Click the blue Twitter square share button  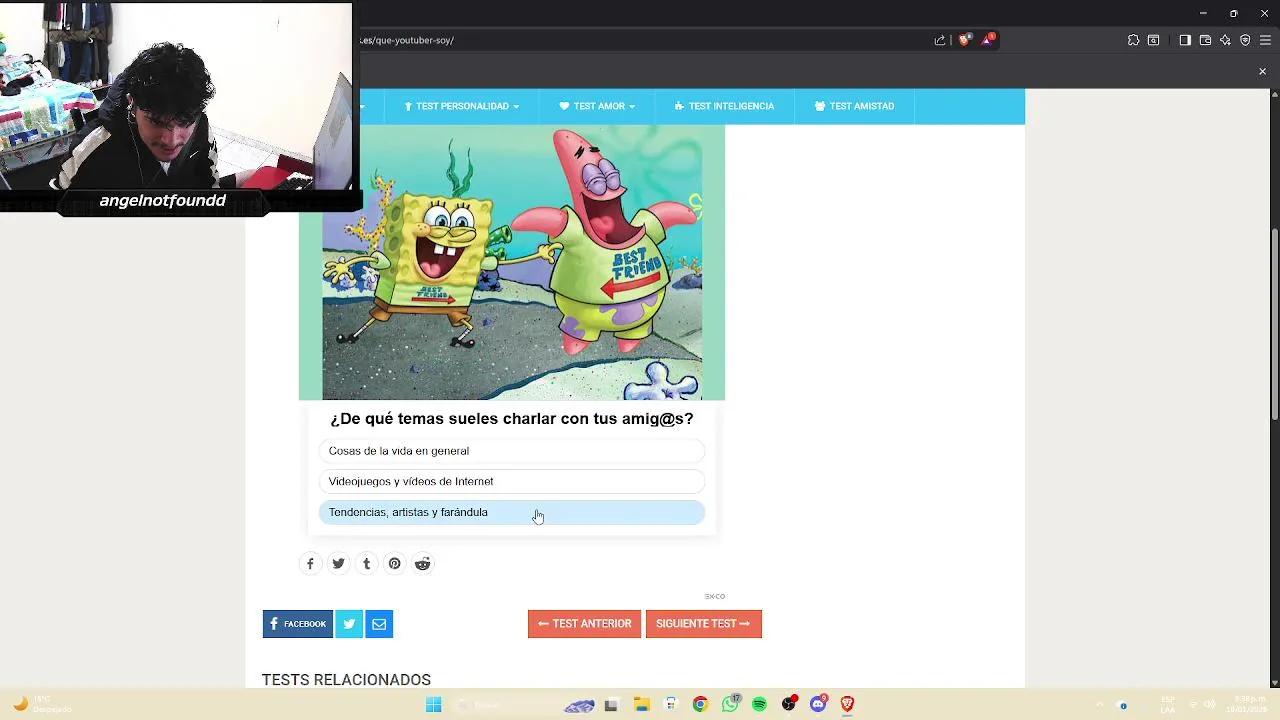click(x=349, y=624)
